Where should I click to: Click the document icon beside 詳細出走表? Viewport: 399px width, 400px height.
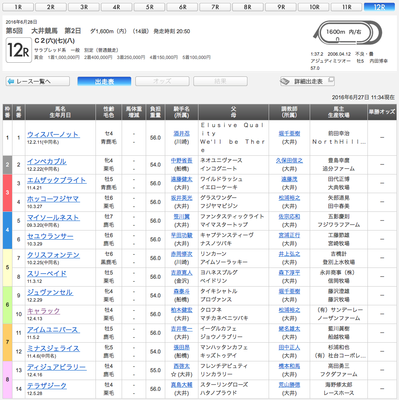285,81
